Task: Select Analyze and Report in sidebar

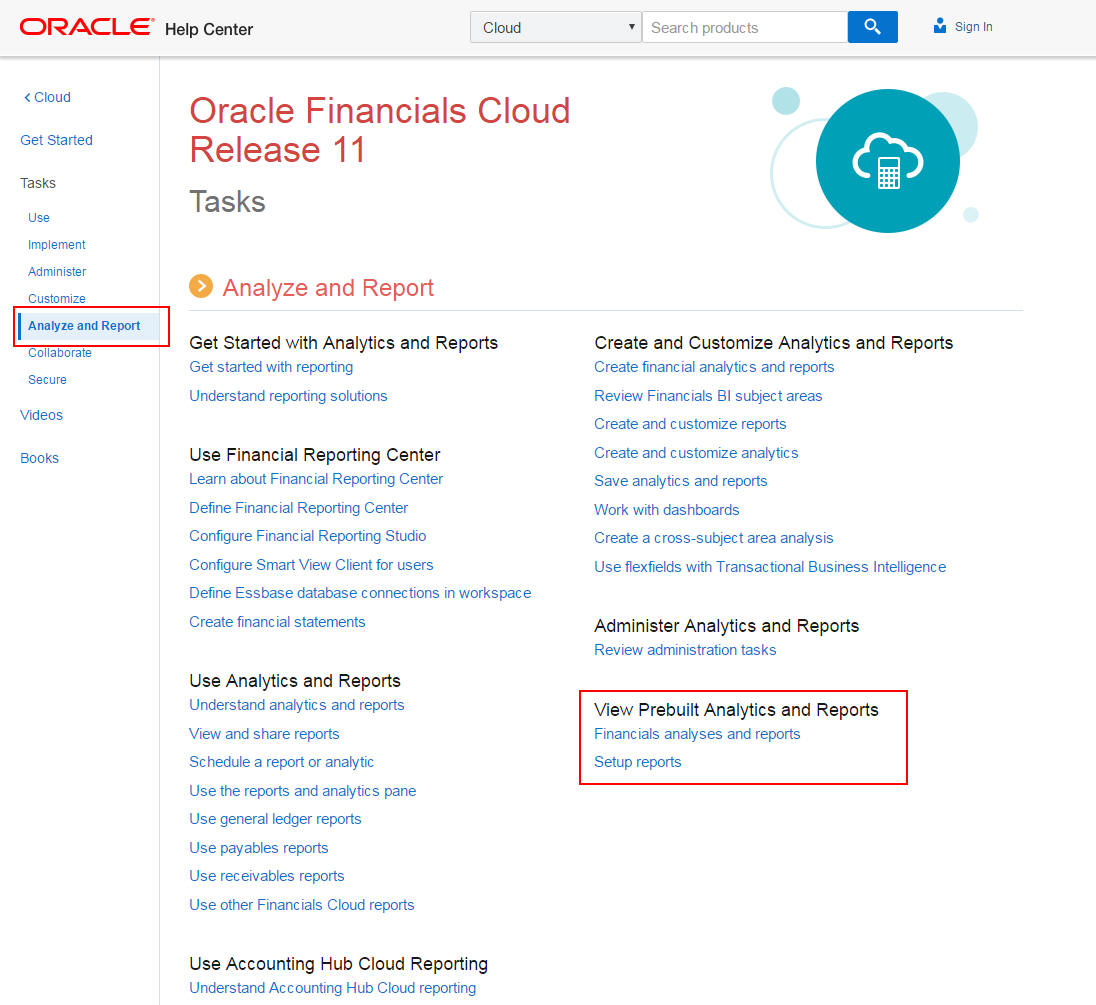Action: pos(84,326)
